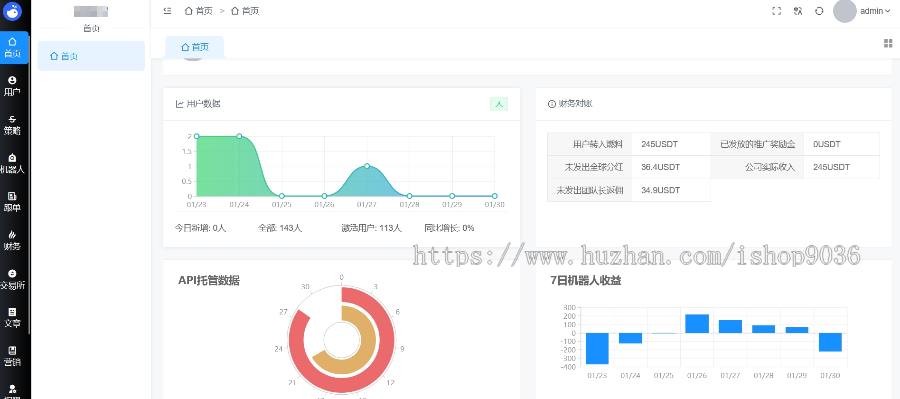Viewport: 900px width, 399px height.
Task: Open the 财务 sidebar section
Action: pyautogui.click(x=12, y=241)
